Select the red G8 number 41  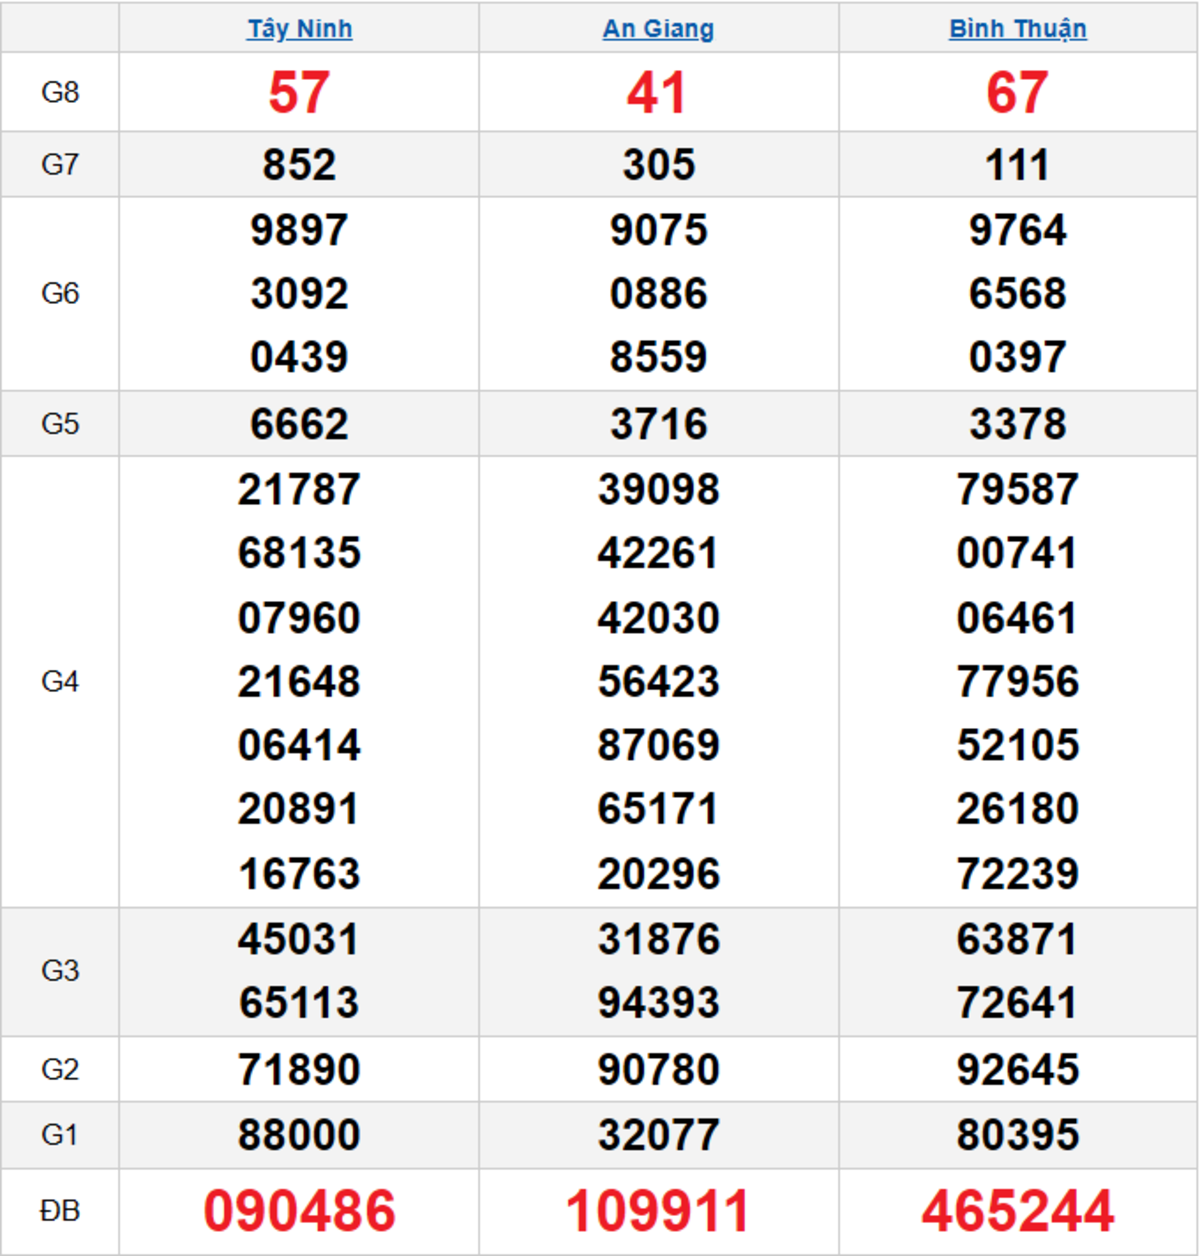[658, 92]
